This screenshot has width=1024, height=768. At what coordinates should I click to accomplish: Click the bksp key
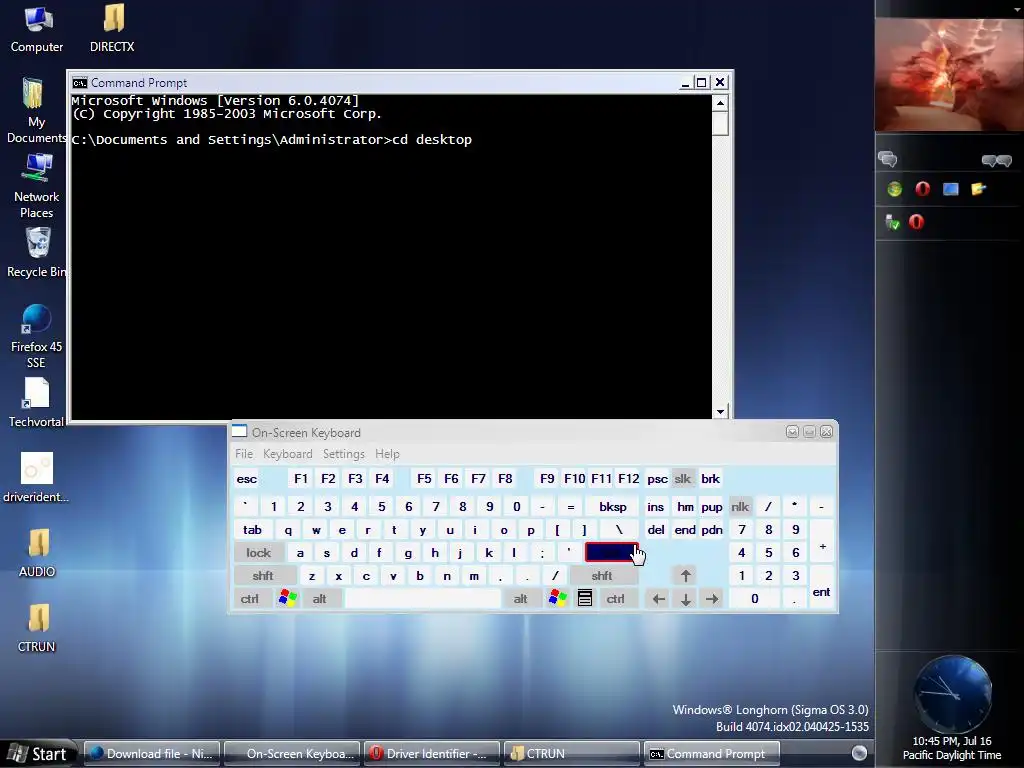pyautogui.click(x=613, y=507)
